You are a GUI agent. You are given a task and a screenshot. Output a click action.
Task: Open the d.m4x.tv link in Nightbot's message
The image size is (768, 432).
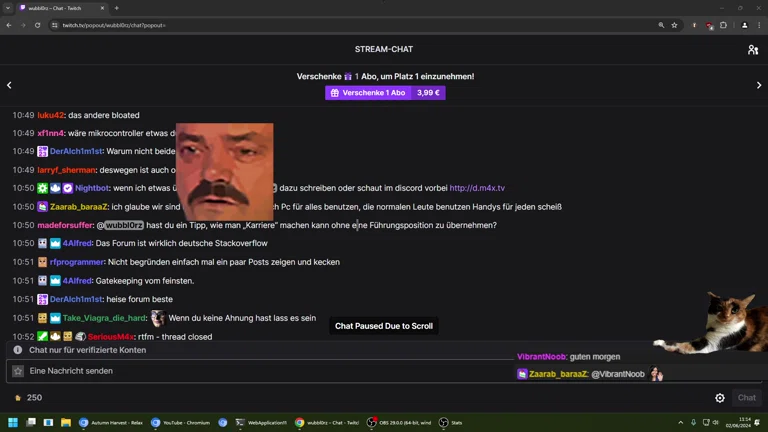click(477, 188)
